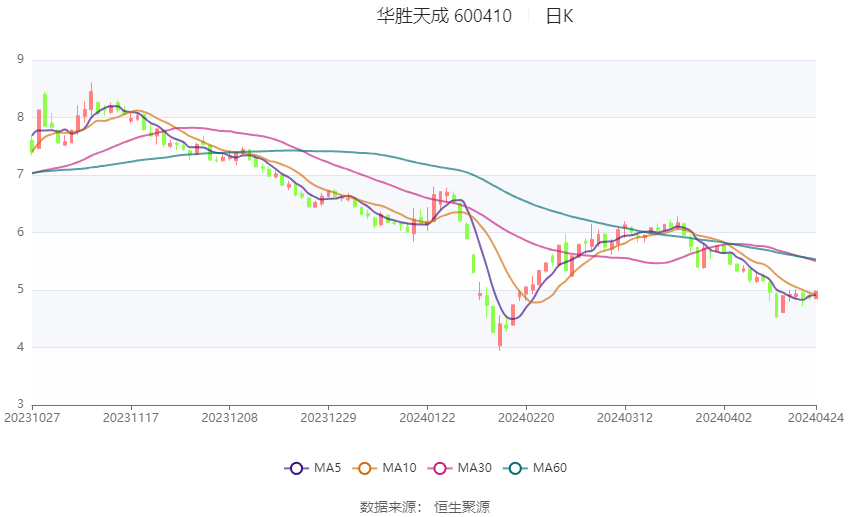Screen dimensions: 850x517
Task: Hide the MA60 line via its label
Action: point(550,468)
